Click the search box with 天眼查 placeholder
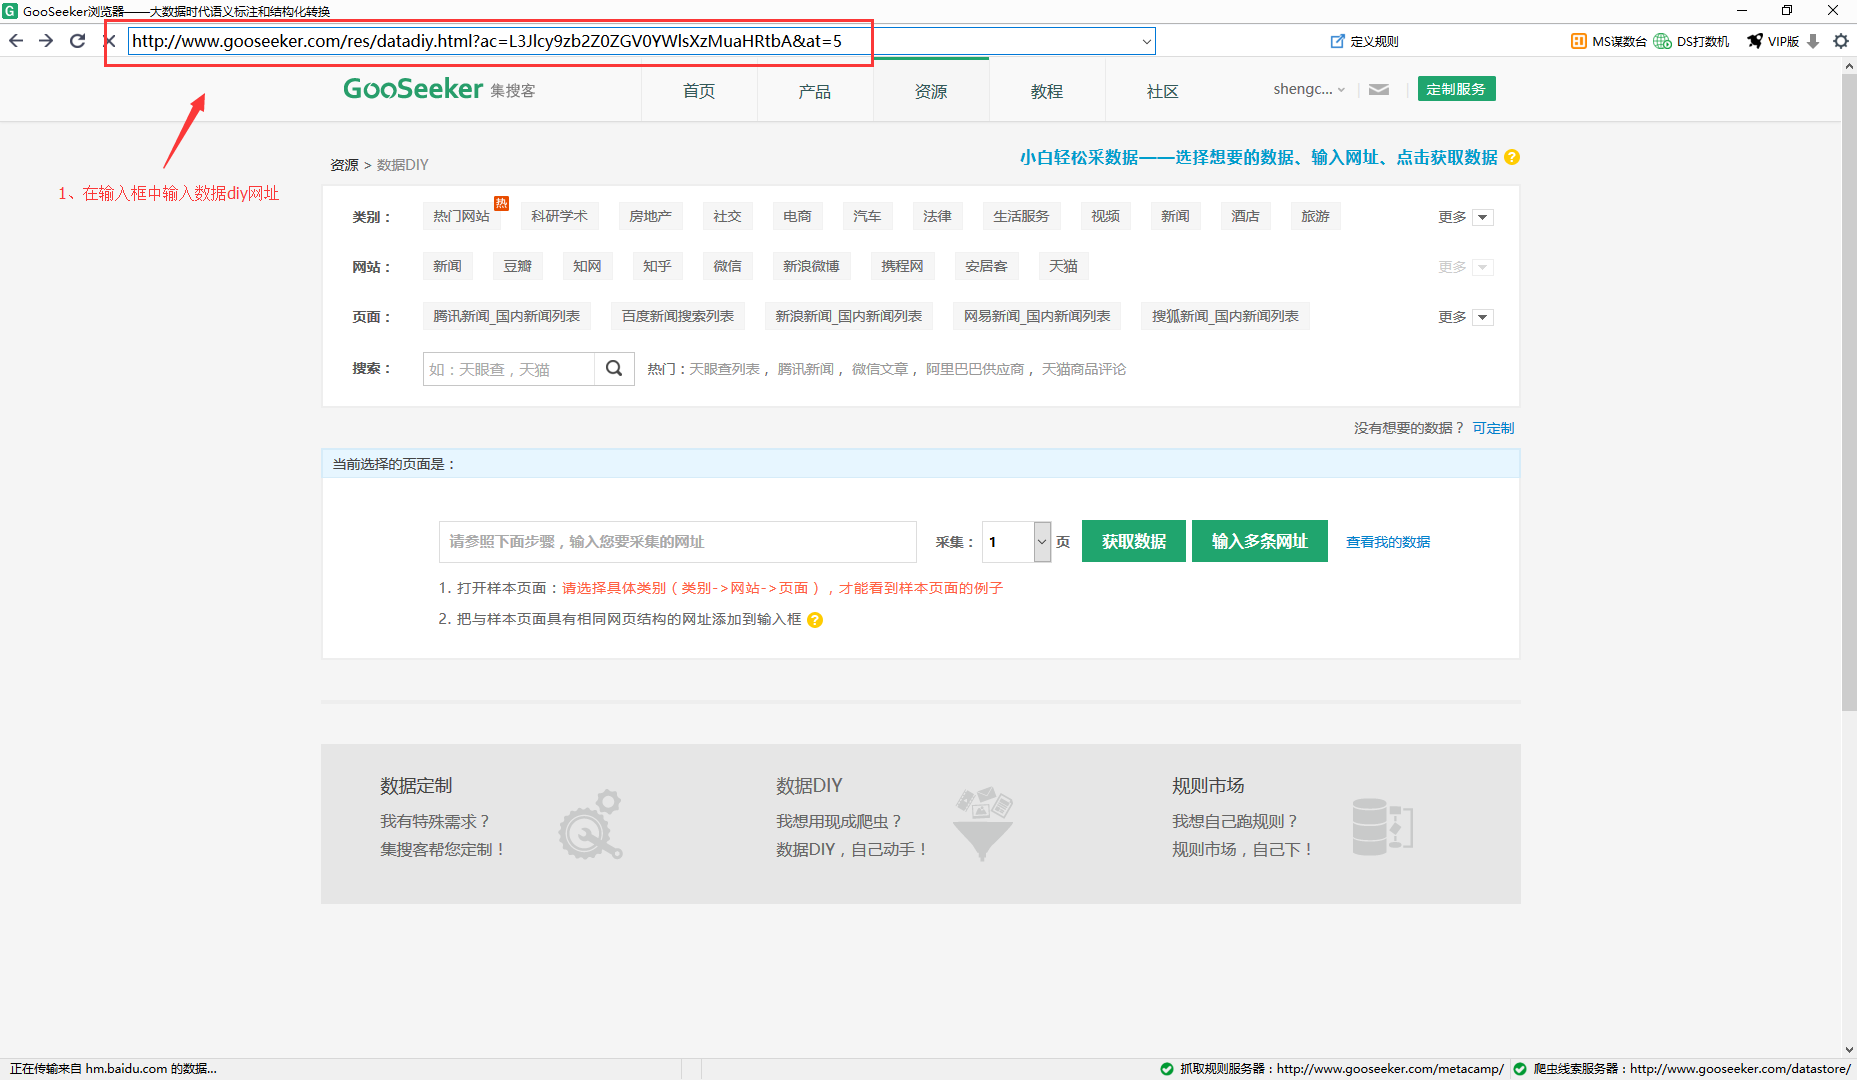Viewport: 1857px width, 1080px height. (x=509, y=369)
